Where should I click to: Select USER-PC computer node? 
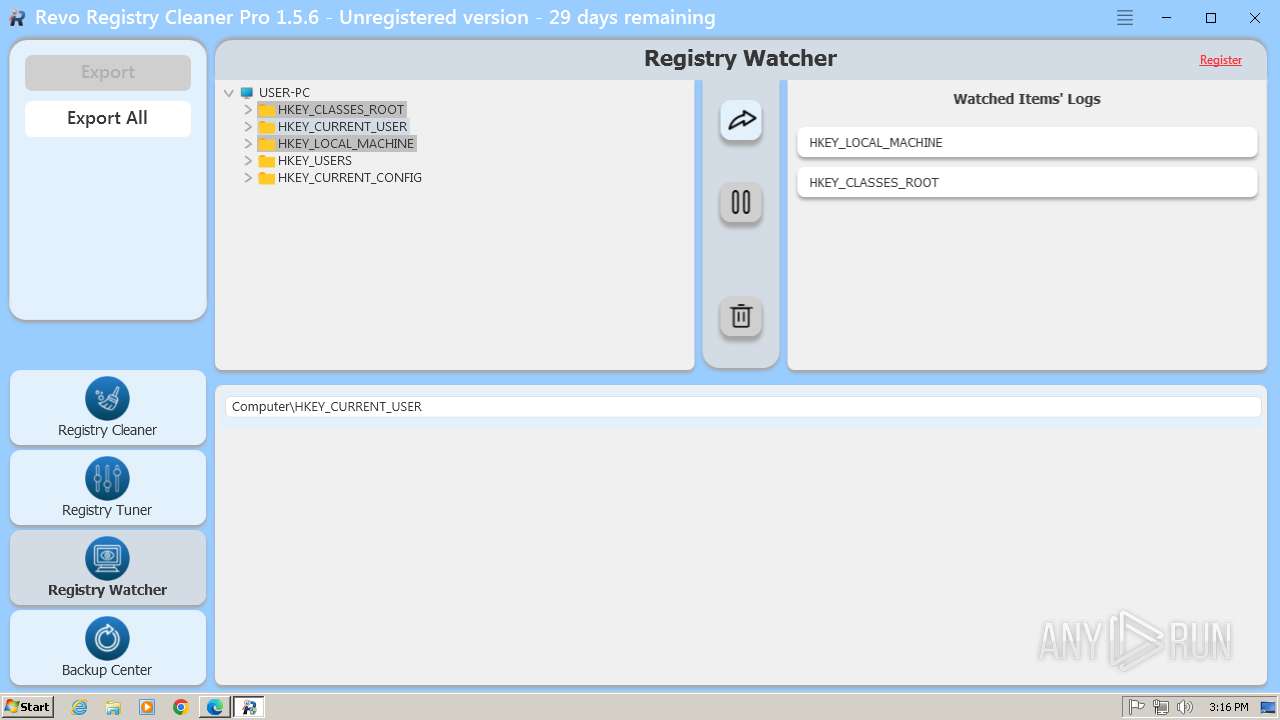(284, 93)
